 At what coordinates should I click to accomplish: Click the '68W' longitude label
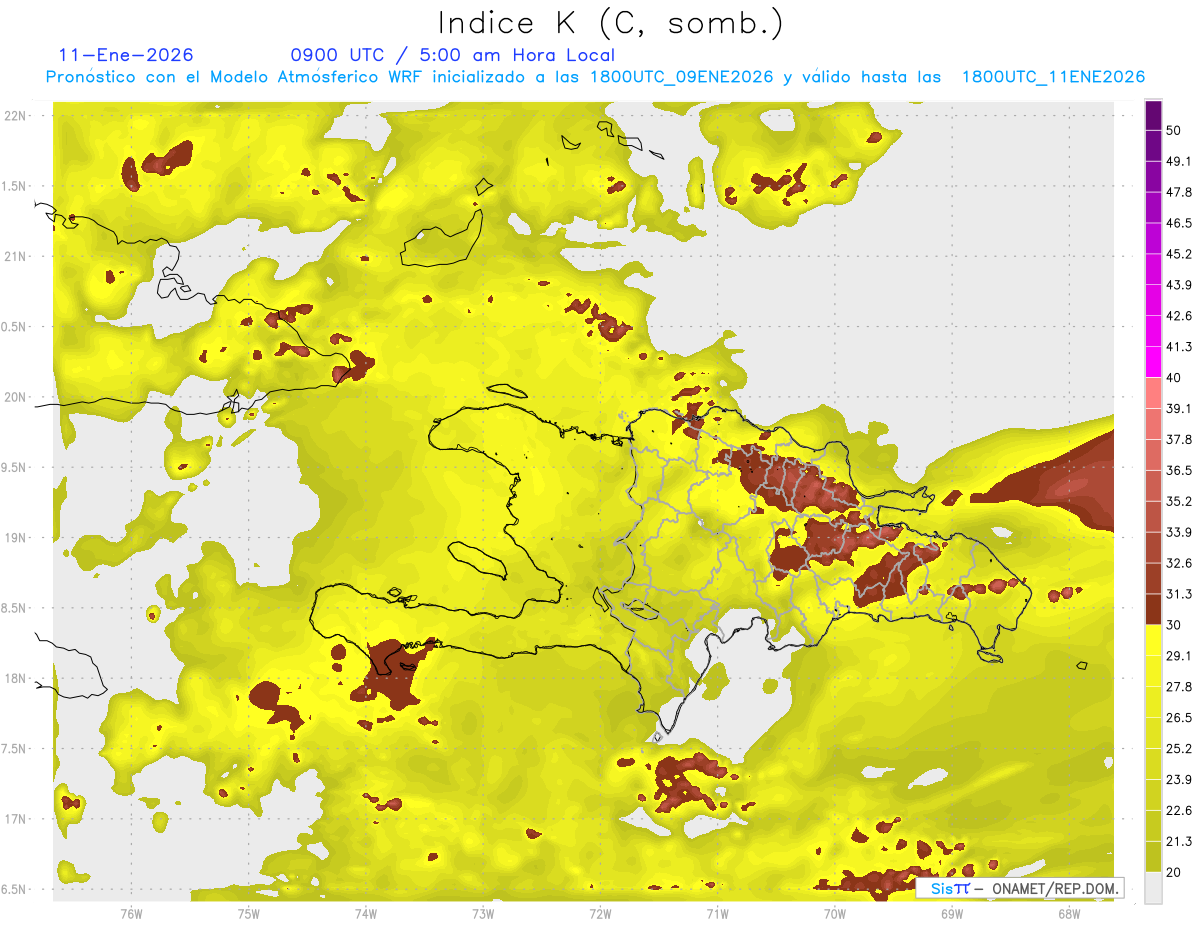point(1069,913)
